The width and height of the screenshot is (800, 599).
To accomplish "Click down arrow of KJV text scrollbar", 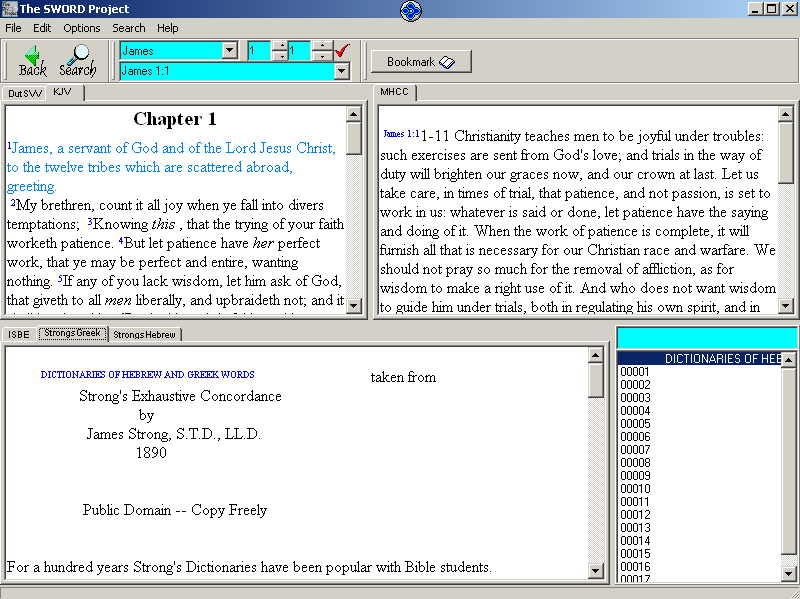I will [x=354, y=306].
